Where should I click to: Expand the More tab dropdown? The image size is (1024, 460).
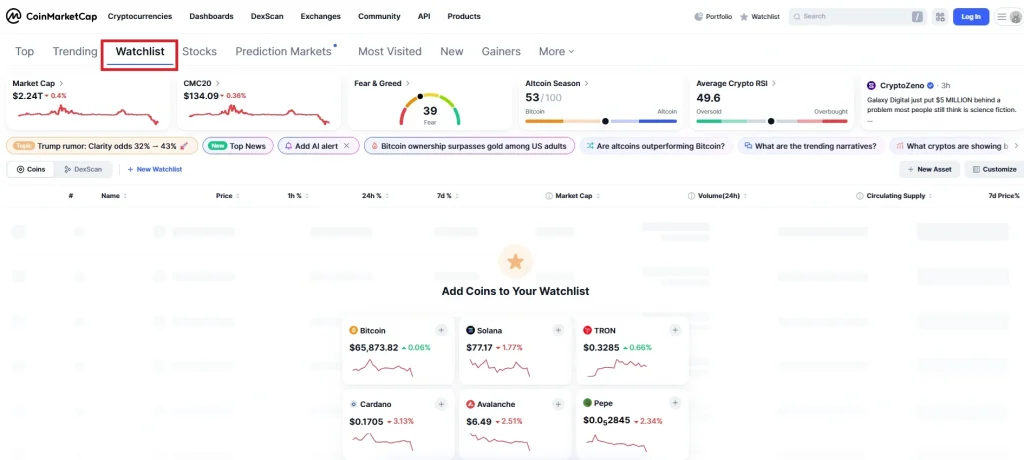click(x=556, y=52)
